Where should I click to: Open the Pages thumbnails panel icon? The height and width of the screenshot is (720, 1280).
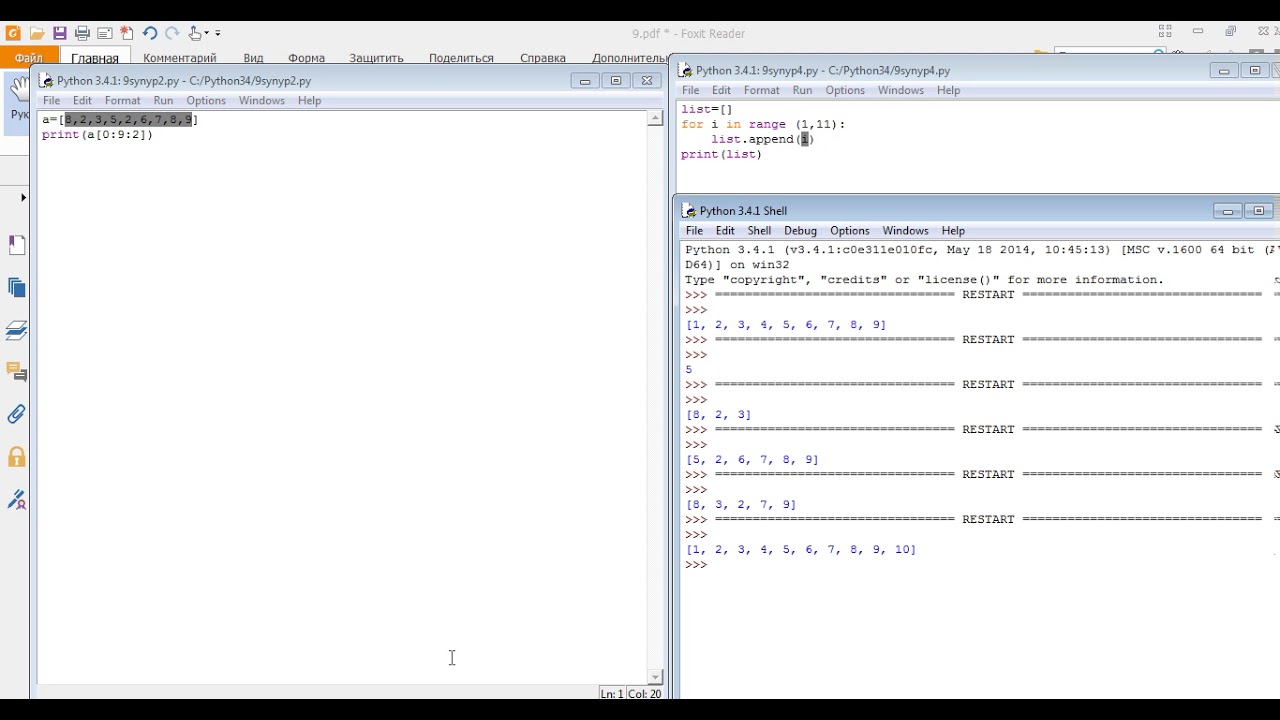[17, 288]
